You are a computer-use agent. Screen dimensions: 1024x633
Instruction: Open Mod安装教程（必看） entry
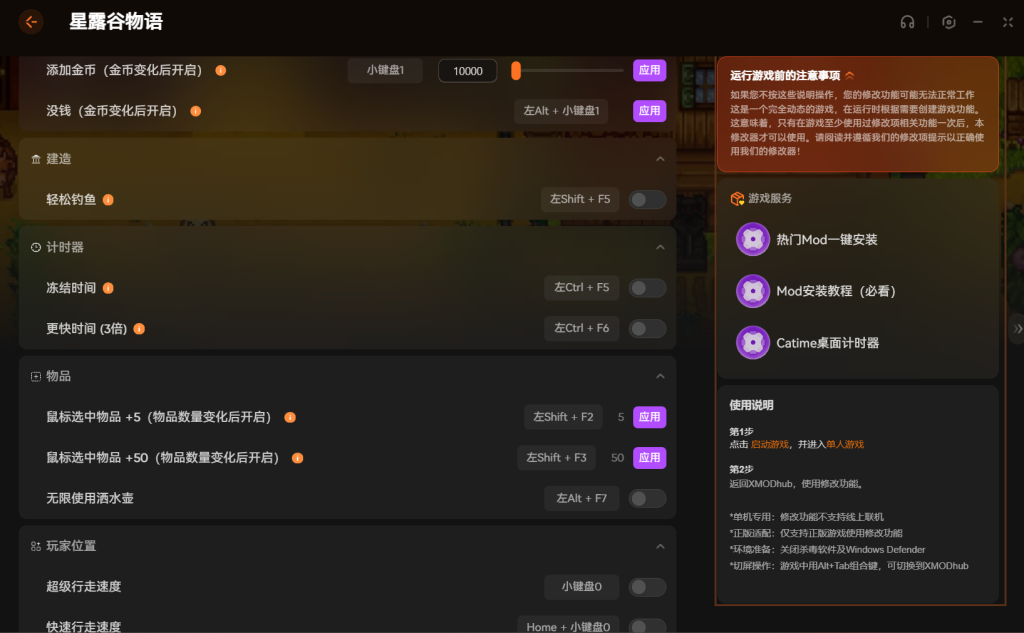pos(836,291)
